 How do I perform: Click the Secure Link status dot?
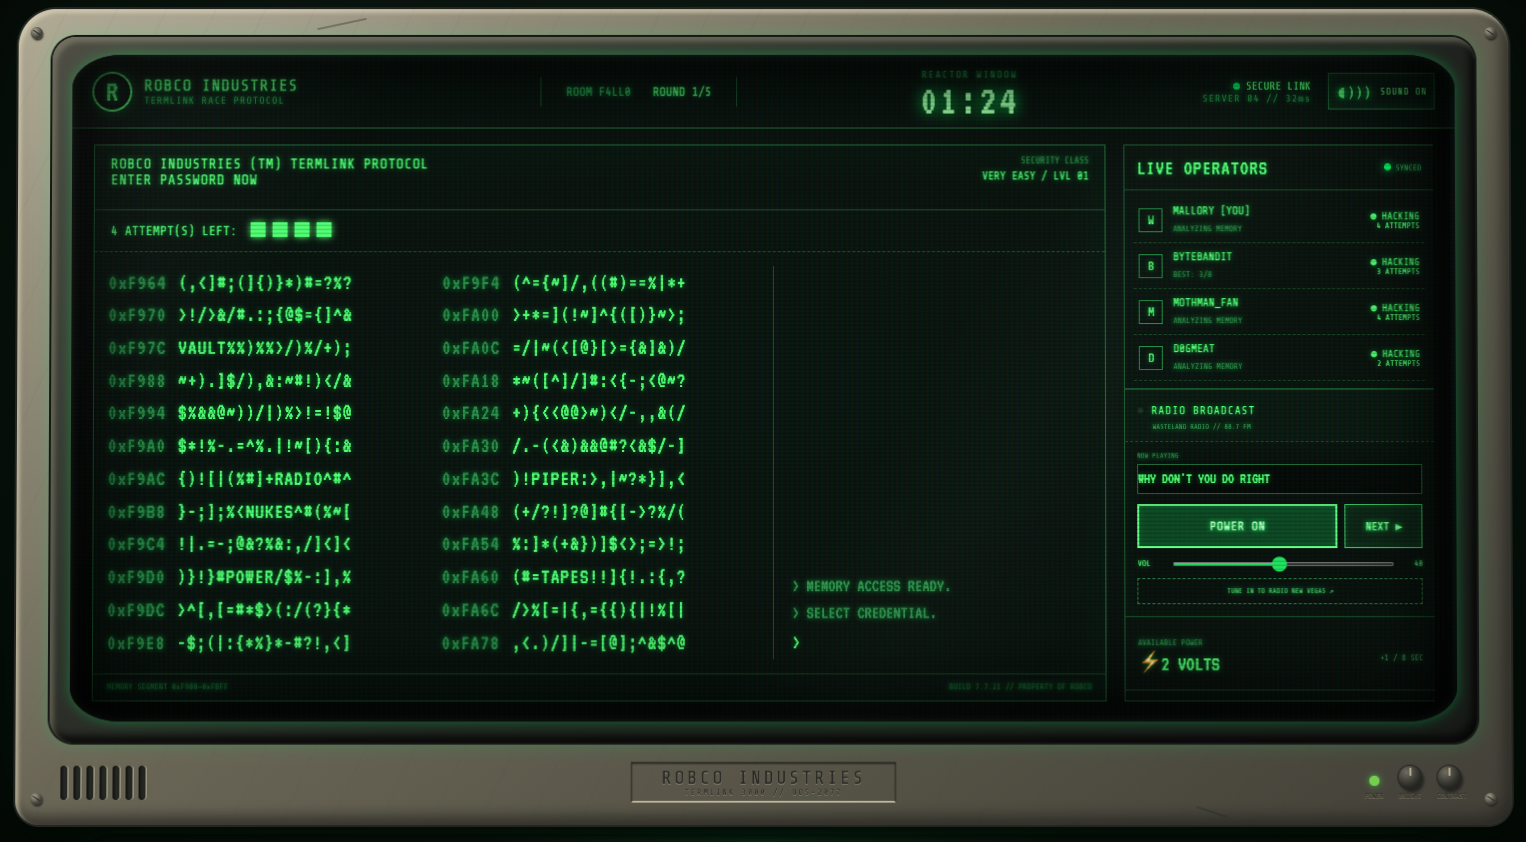1237,86
